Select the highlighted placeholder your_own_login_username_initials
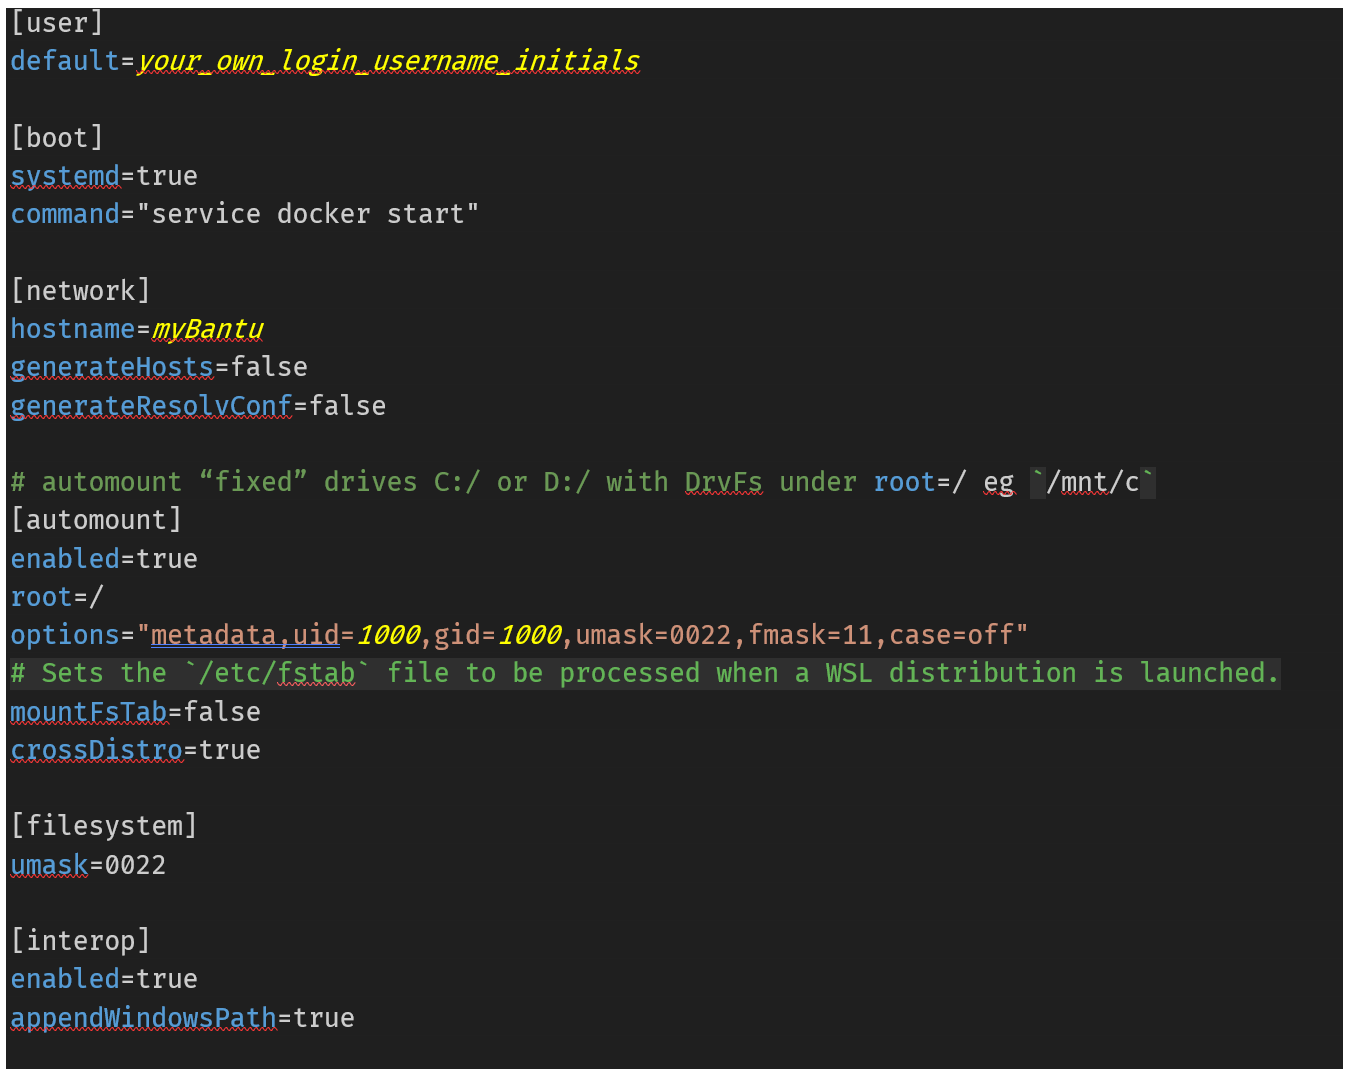The height and width of the screenshot is (1069, 1356). pyautogui.click(x=388, y=60)
